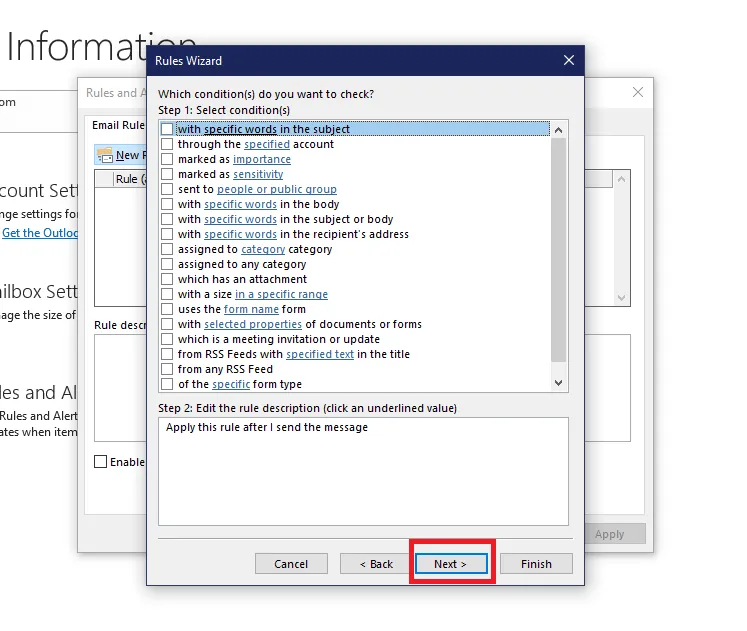Click the Next button

(x=451, y=564)
